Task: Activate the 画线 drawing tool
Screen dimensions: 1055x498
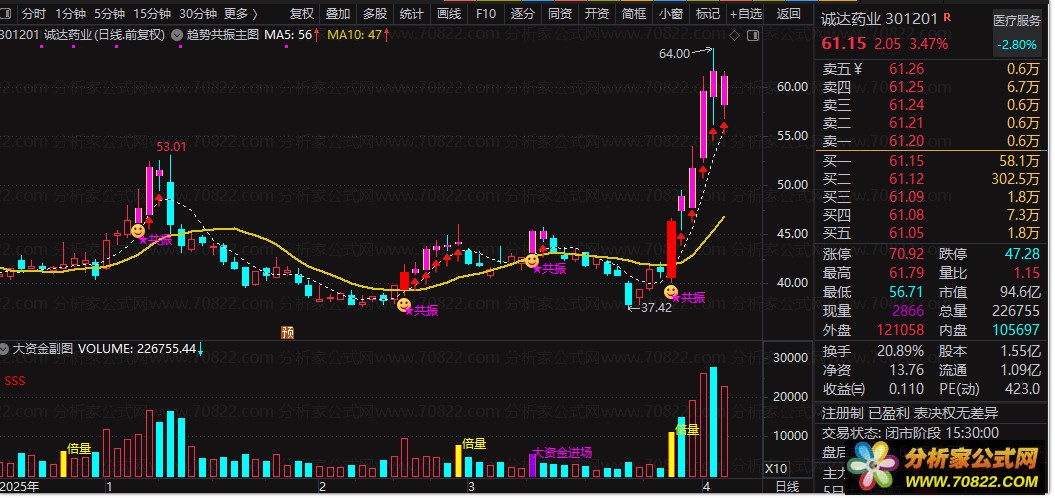Action: tap(449, 13)
